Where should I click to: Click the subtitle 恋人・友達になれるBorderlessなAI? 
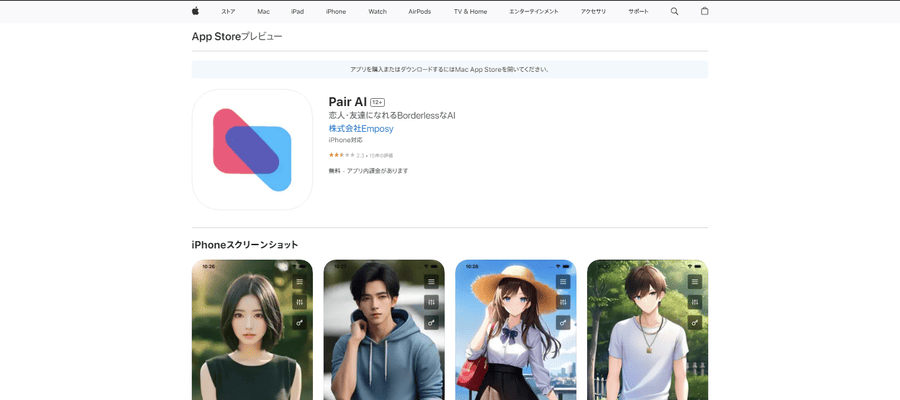click(x=392, y=116)
